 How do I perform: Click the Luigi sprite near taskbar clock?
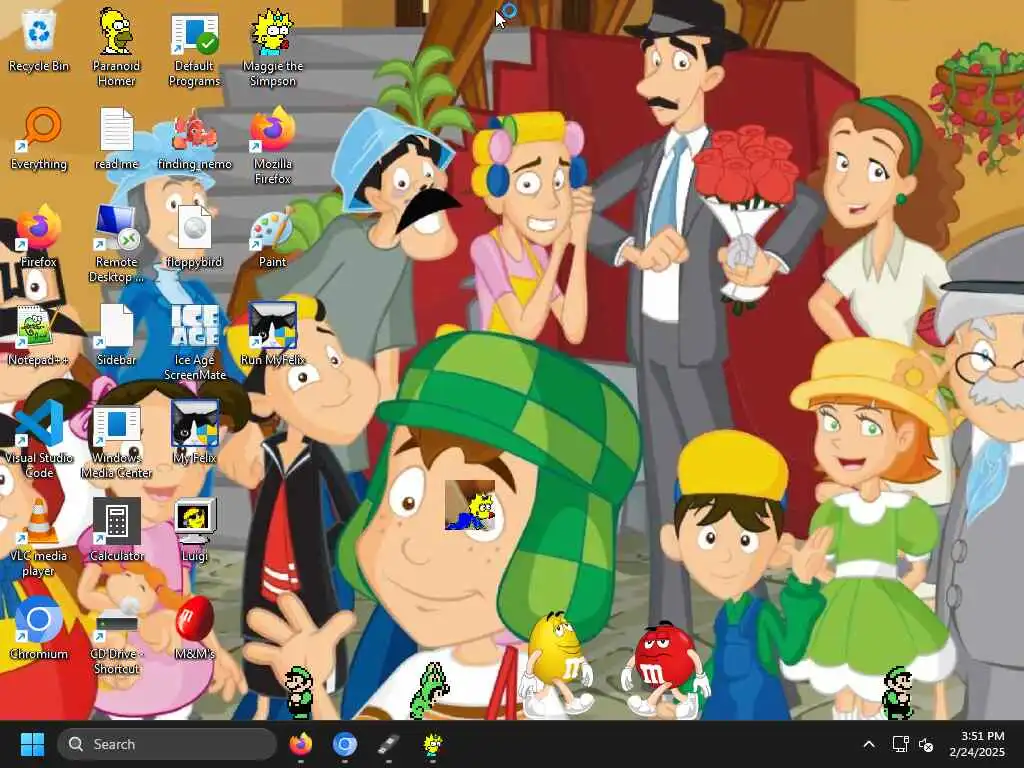point(897,693)
